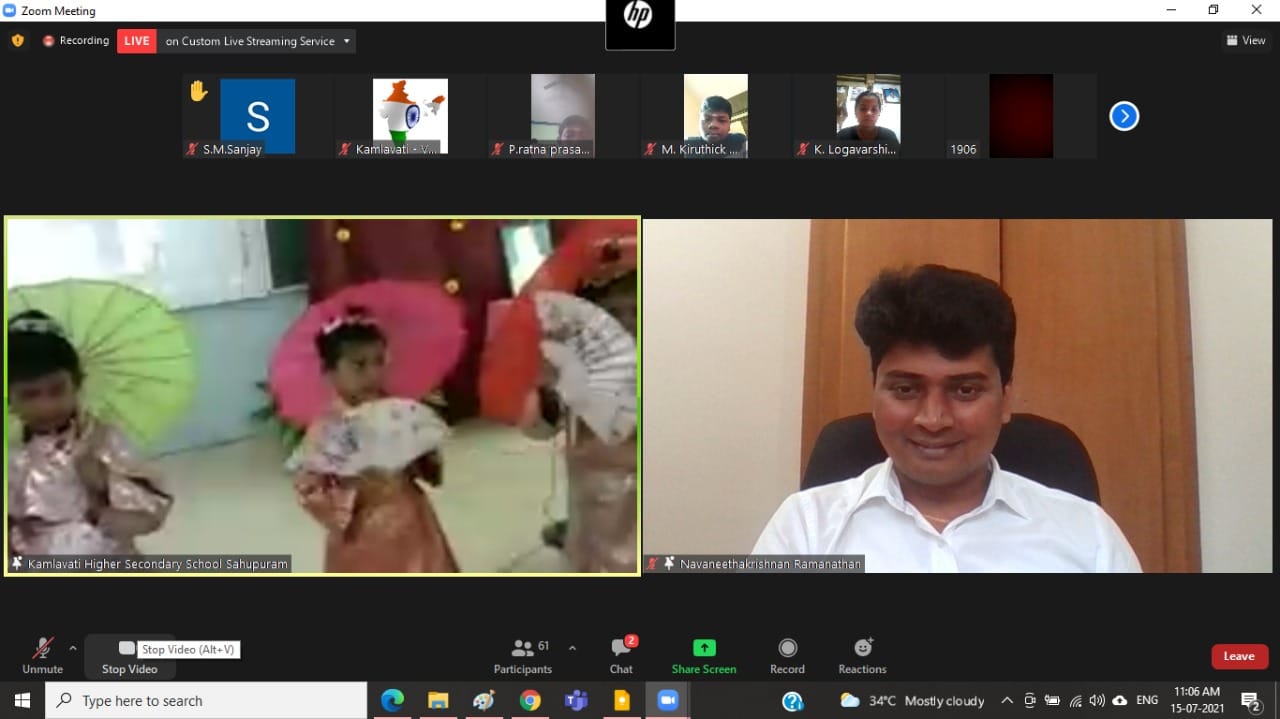The height and width of the screenshot is (719, 1280).
Task: Show next participants with the blue arrow
Action: point(1124,116)
